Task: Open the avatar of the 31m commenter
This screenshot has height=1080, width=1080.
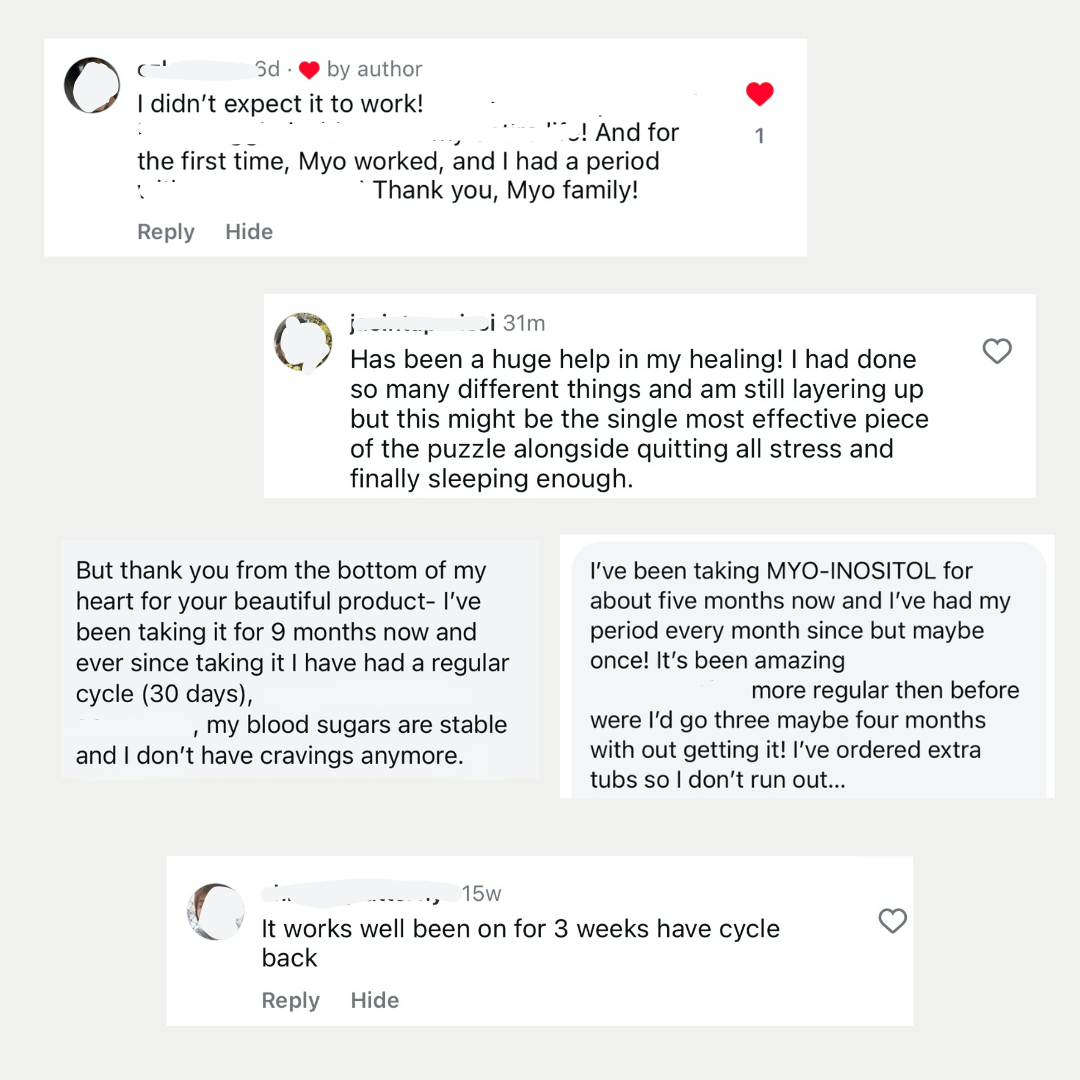Action: pos(303,341)
